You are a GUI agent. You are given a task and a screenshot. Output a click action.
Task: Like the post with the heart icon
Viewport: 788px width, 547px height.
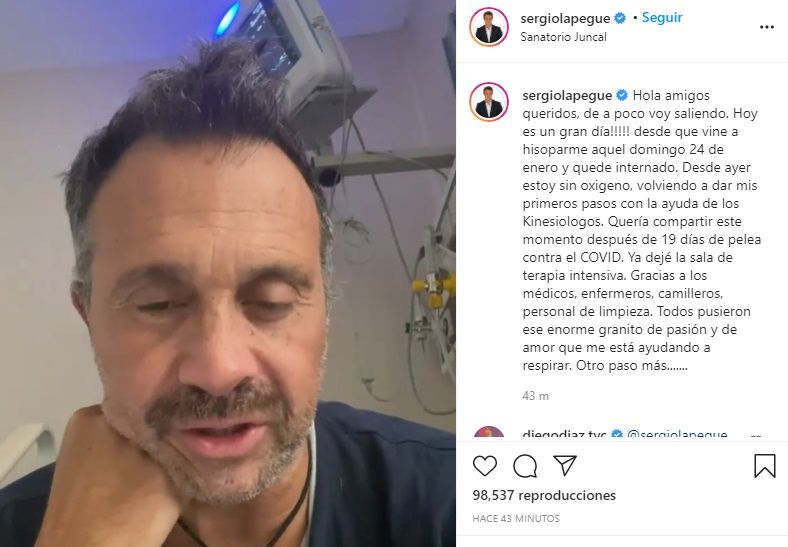coord(485,466)
